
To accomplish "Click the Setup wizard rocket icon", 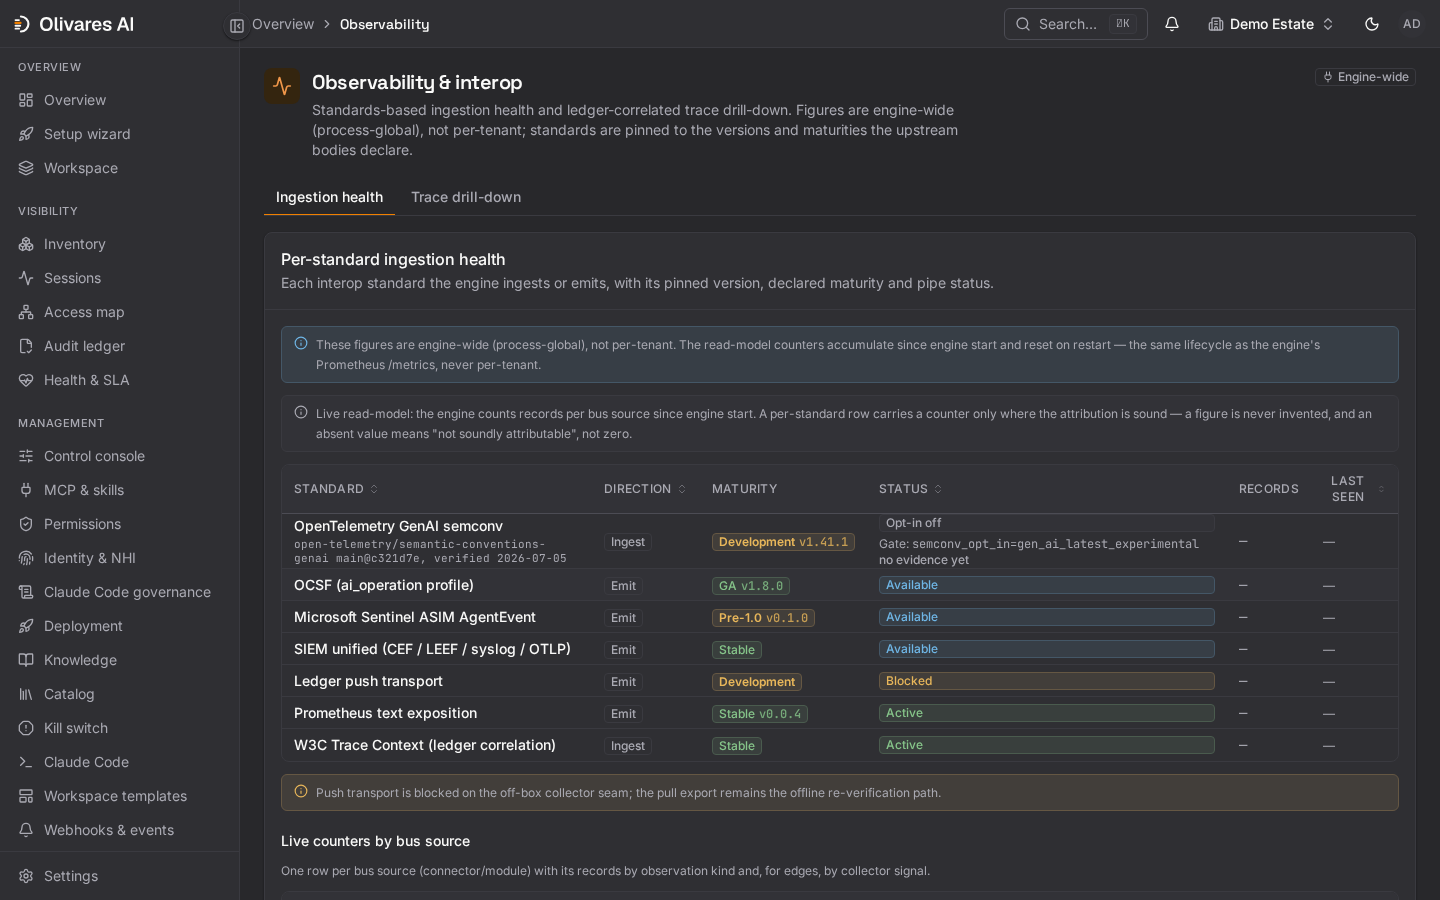I will [26, 134].
